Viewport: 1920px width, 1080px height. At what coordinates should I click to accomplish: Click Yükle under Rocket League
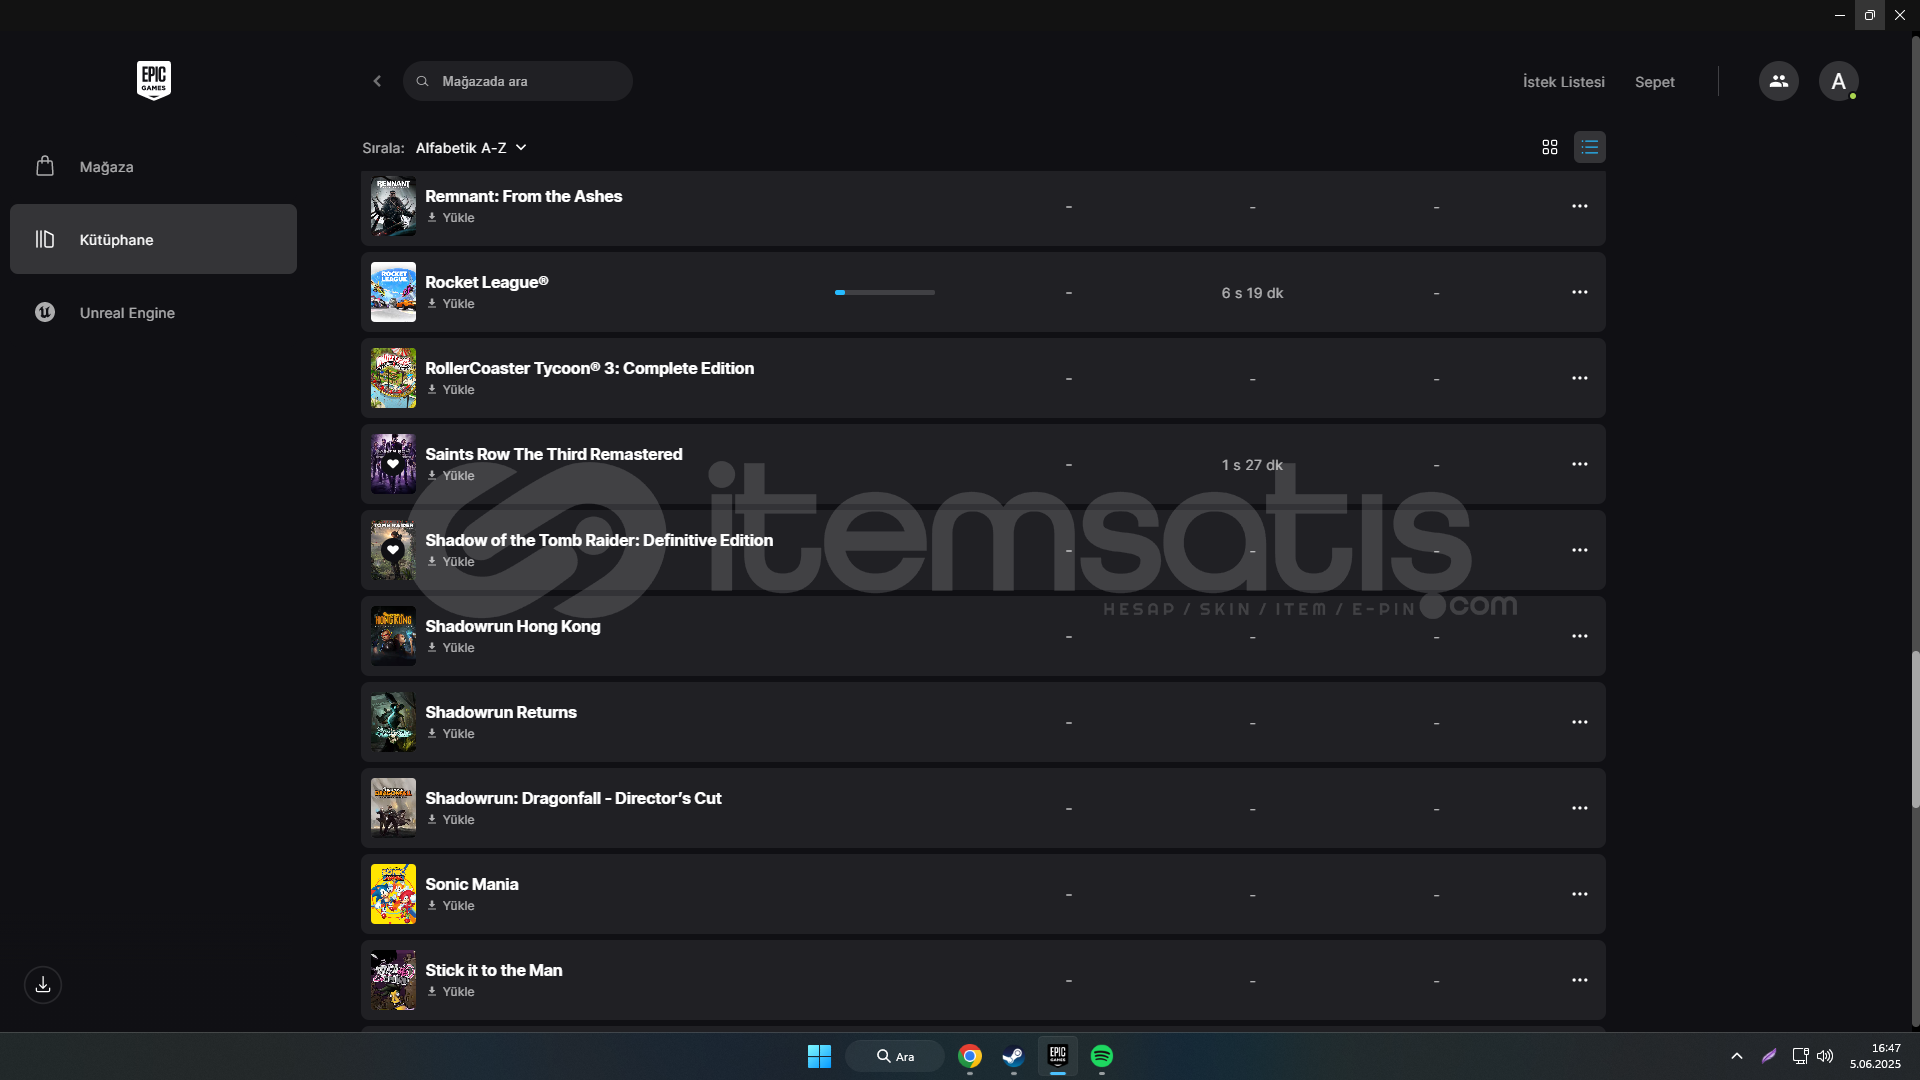[x=451, y=304]
